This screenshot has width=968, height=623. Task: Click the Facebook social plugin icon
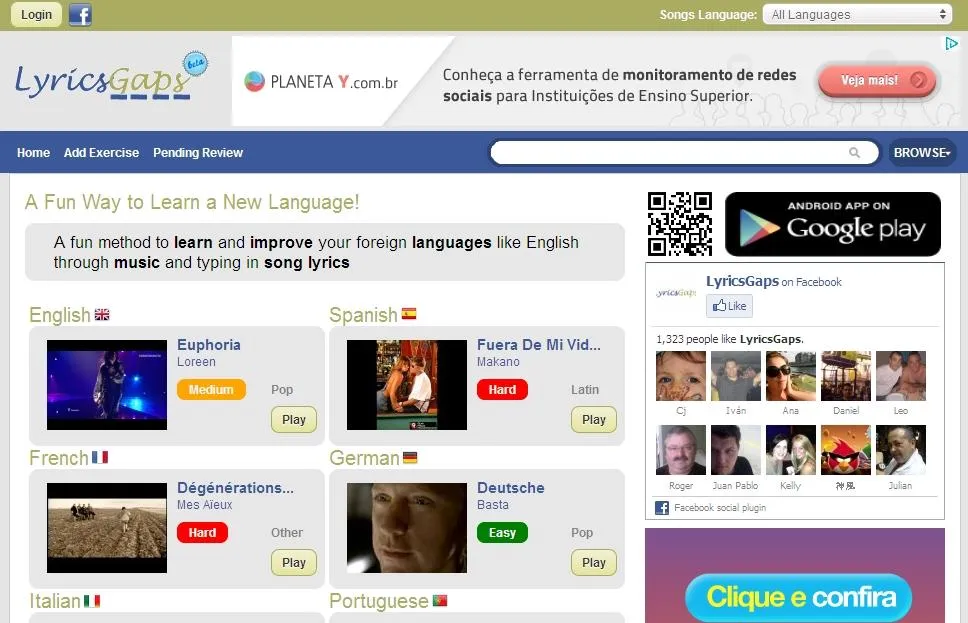(662, 508)
